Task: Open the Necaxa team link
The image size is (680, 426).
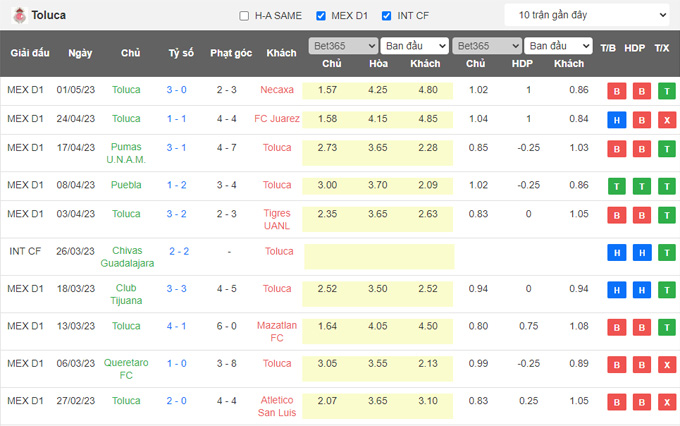Action: [x=277, y=90]
